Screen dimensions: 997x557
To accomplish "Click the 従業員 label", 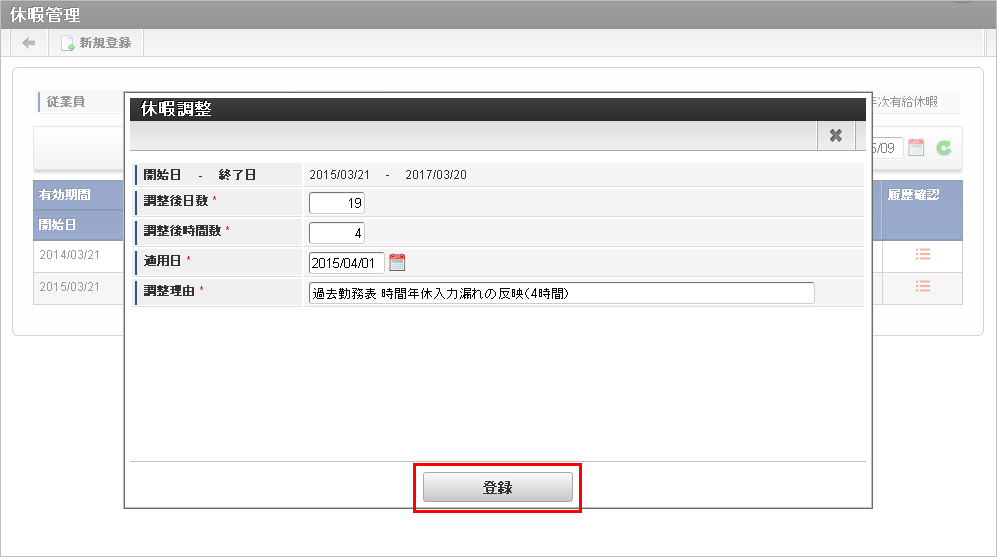I will pos(65,101).
